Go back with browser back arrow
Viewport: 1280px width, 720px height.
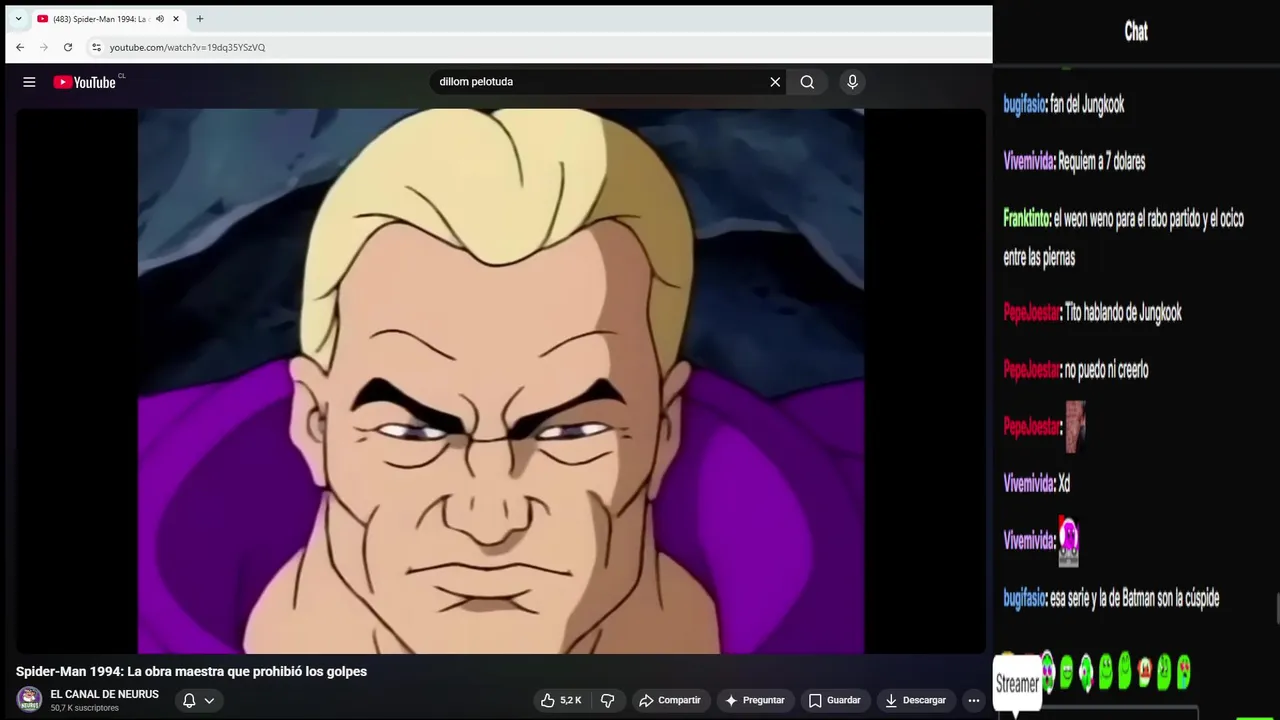click(x=20, y=47)
